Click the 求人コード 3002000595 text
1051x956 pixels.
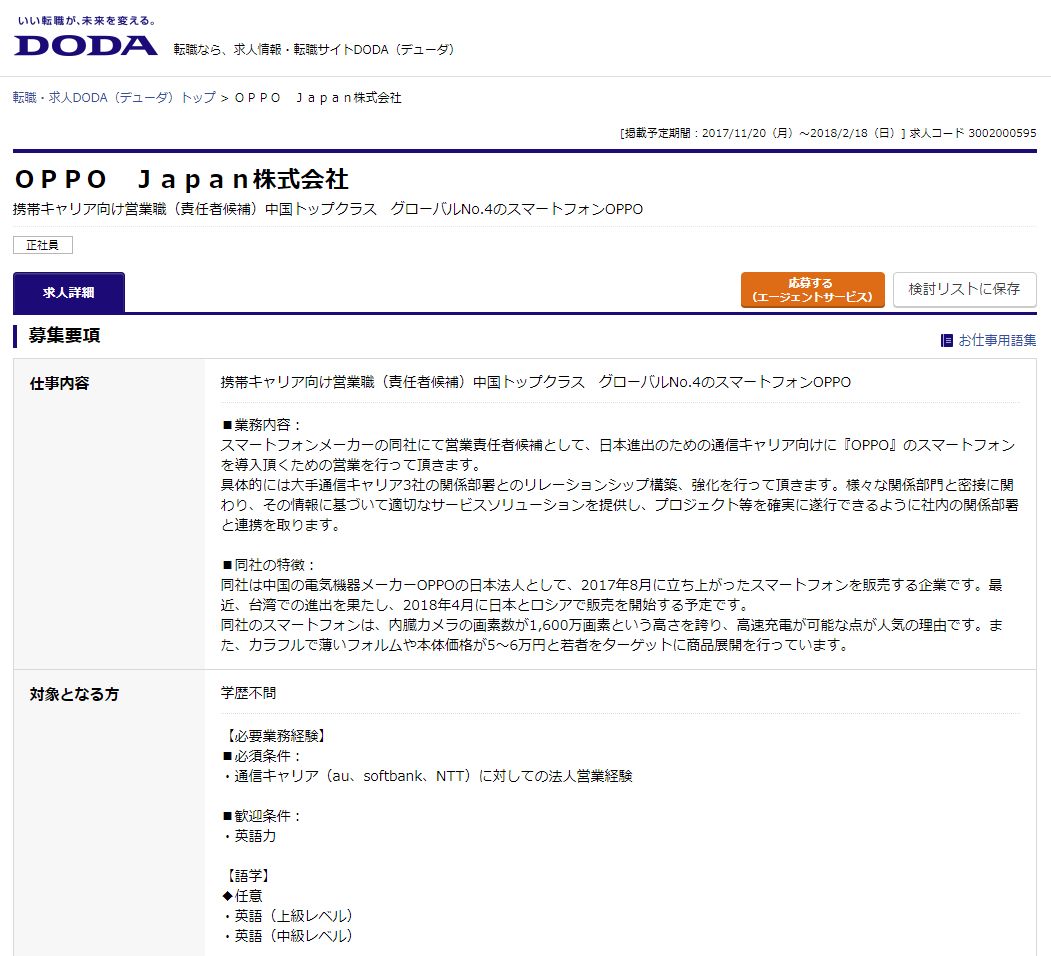pos(973,133)
